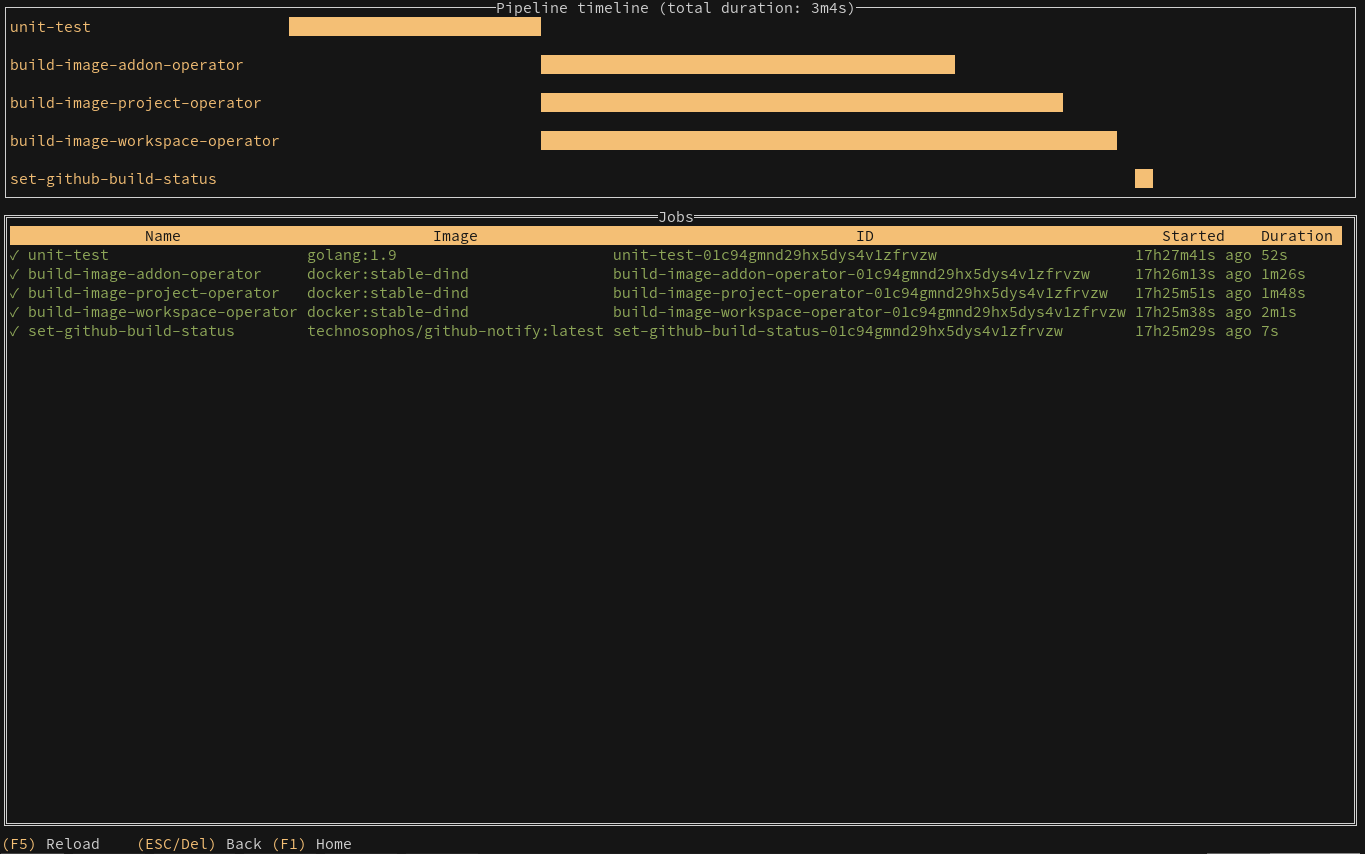The width and height of the screenshot is (1365, 854).
Task: Click the Name column header
Action: (x=163, y=236)
